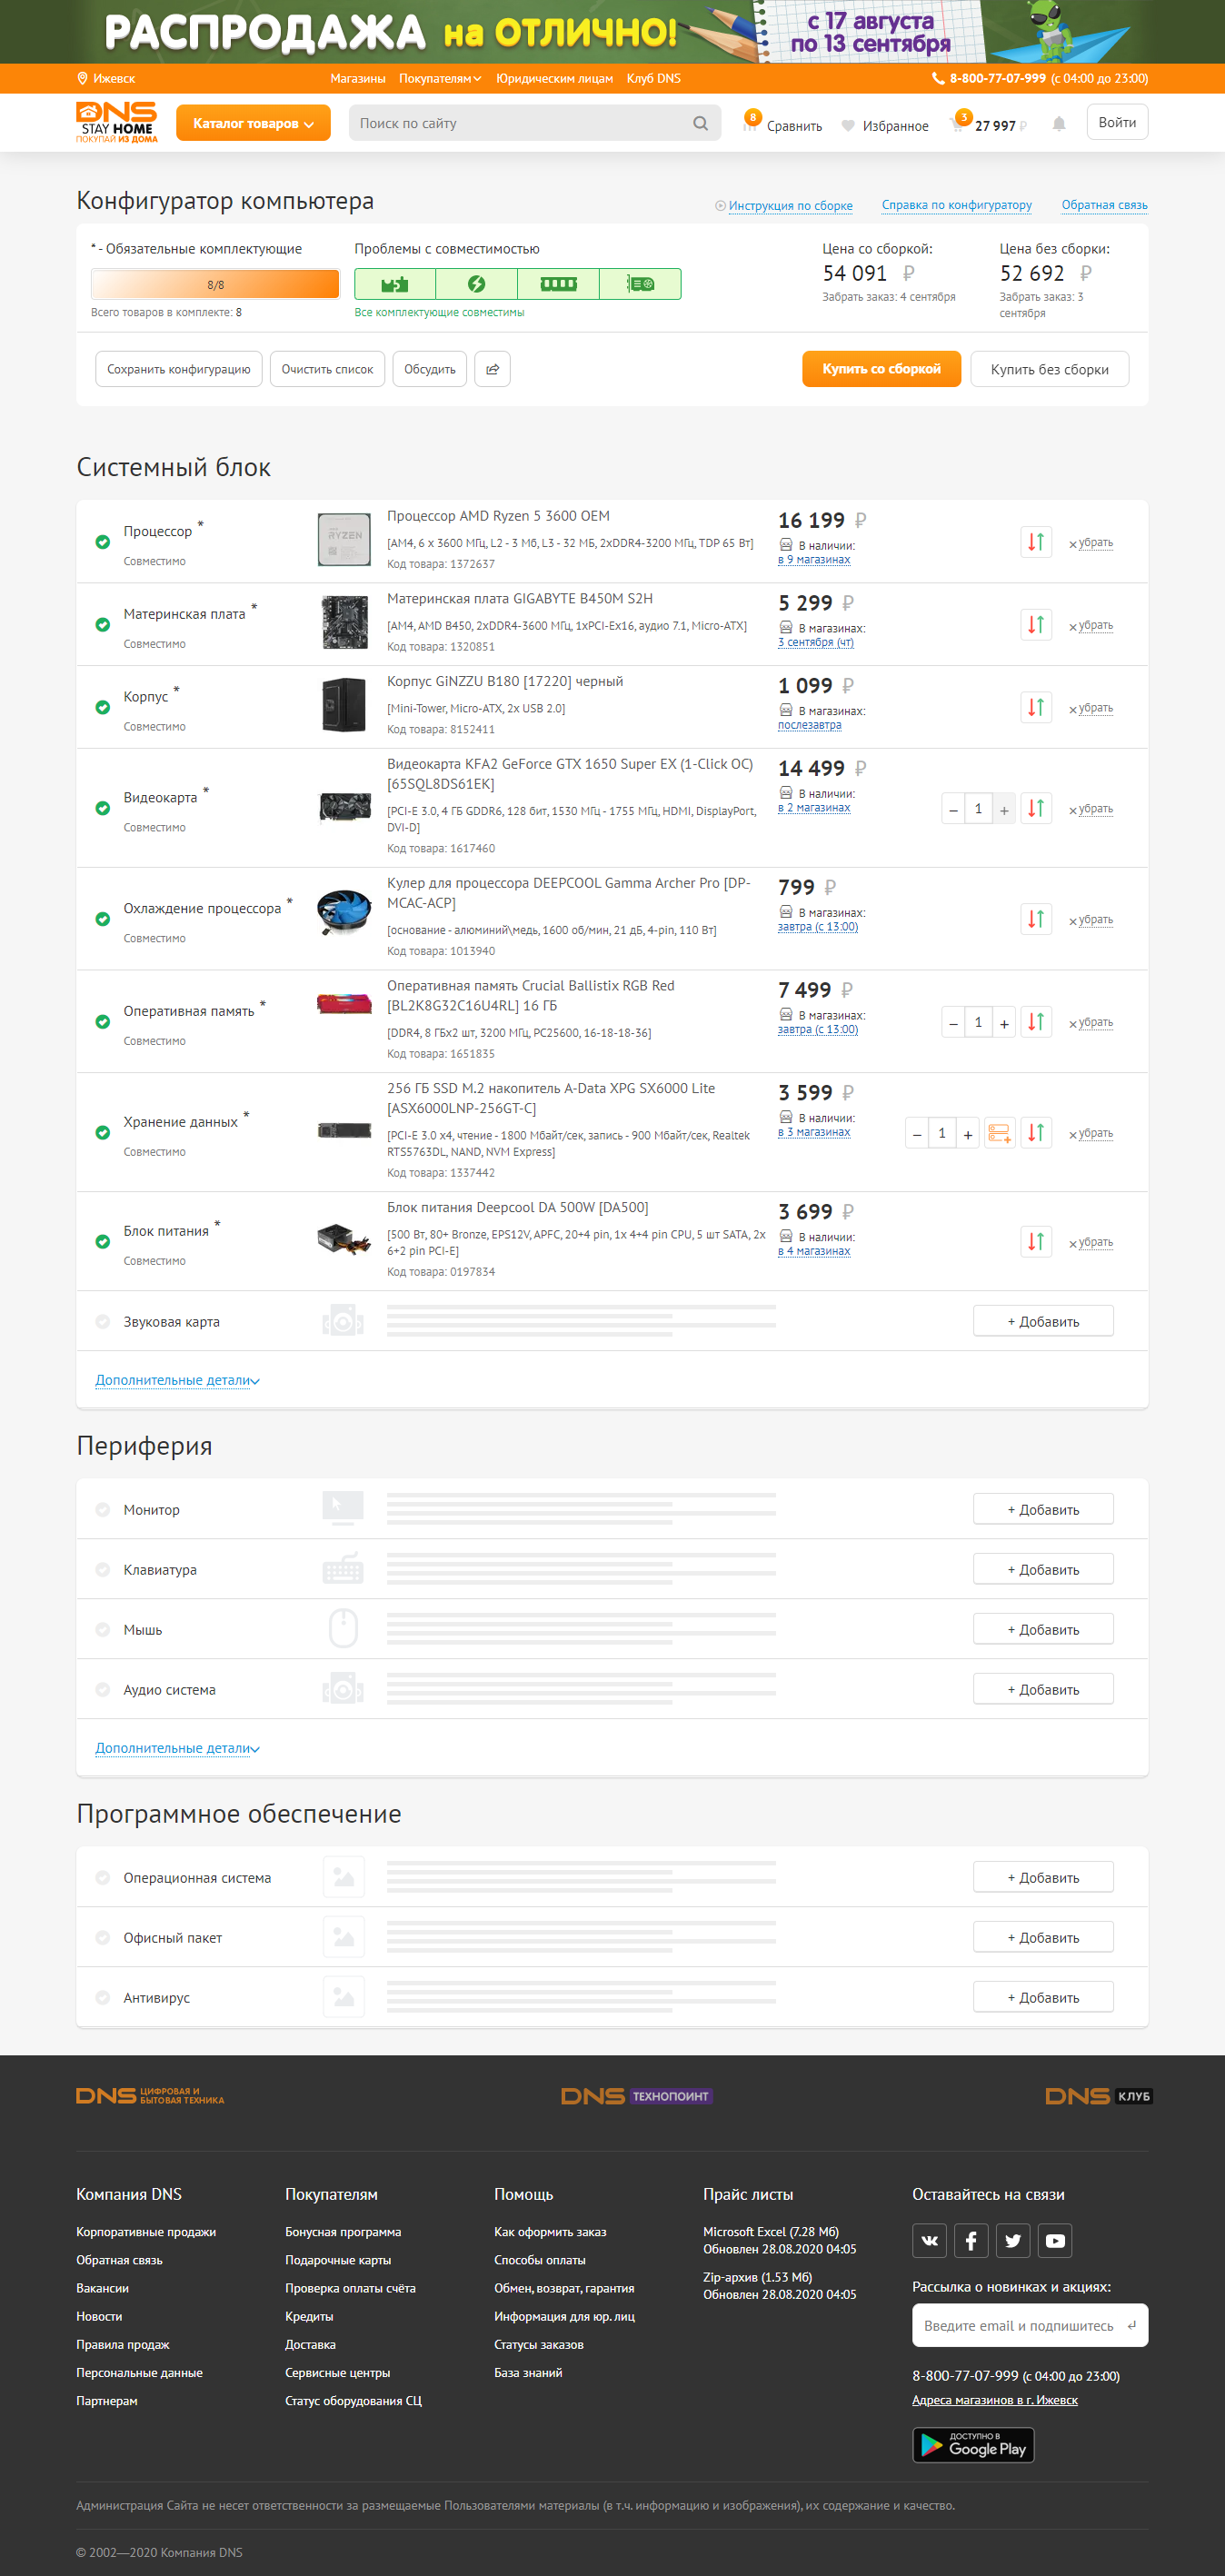Increase the RAM quantity with plus
The width and height of the screenshot is (1225, 2576).
1004,1023
